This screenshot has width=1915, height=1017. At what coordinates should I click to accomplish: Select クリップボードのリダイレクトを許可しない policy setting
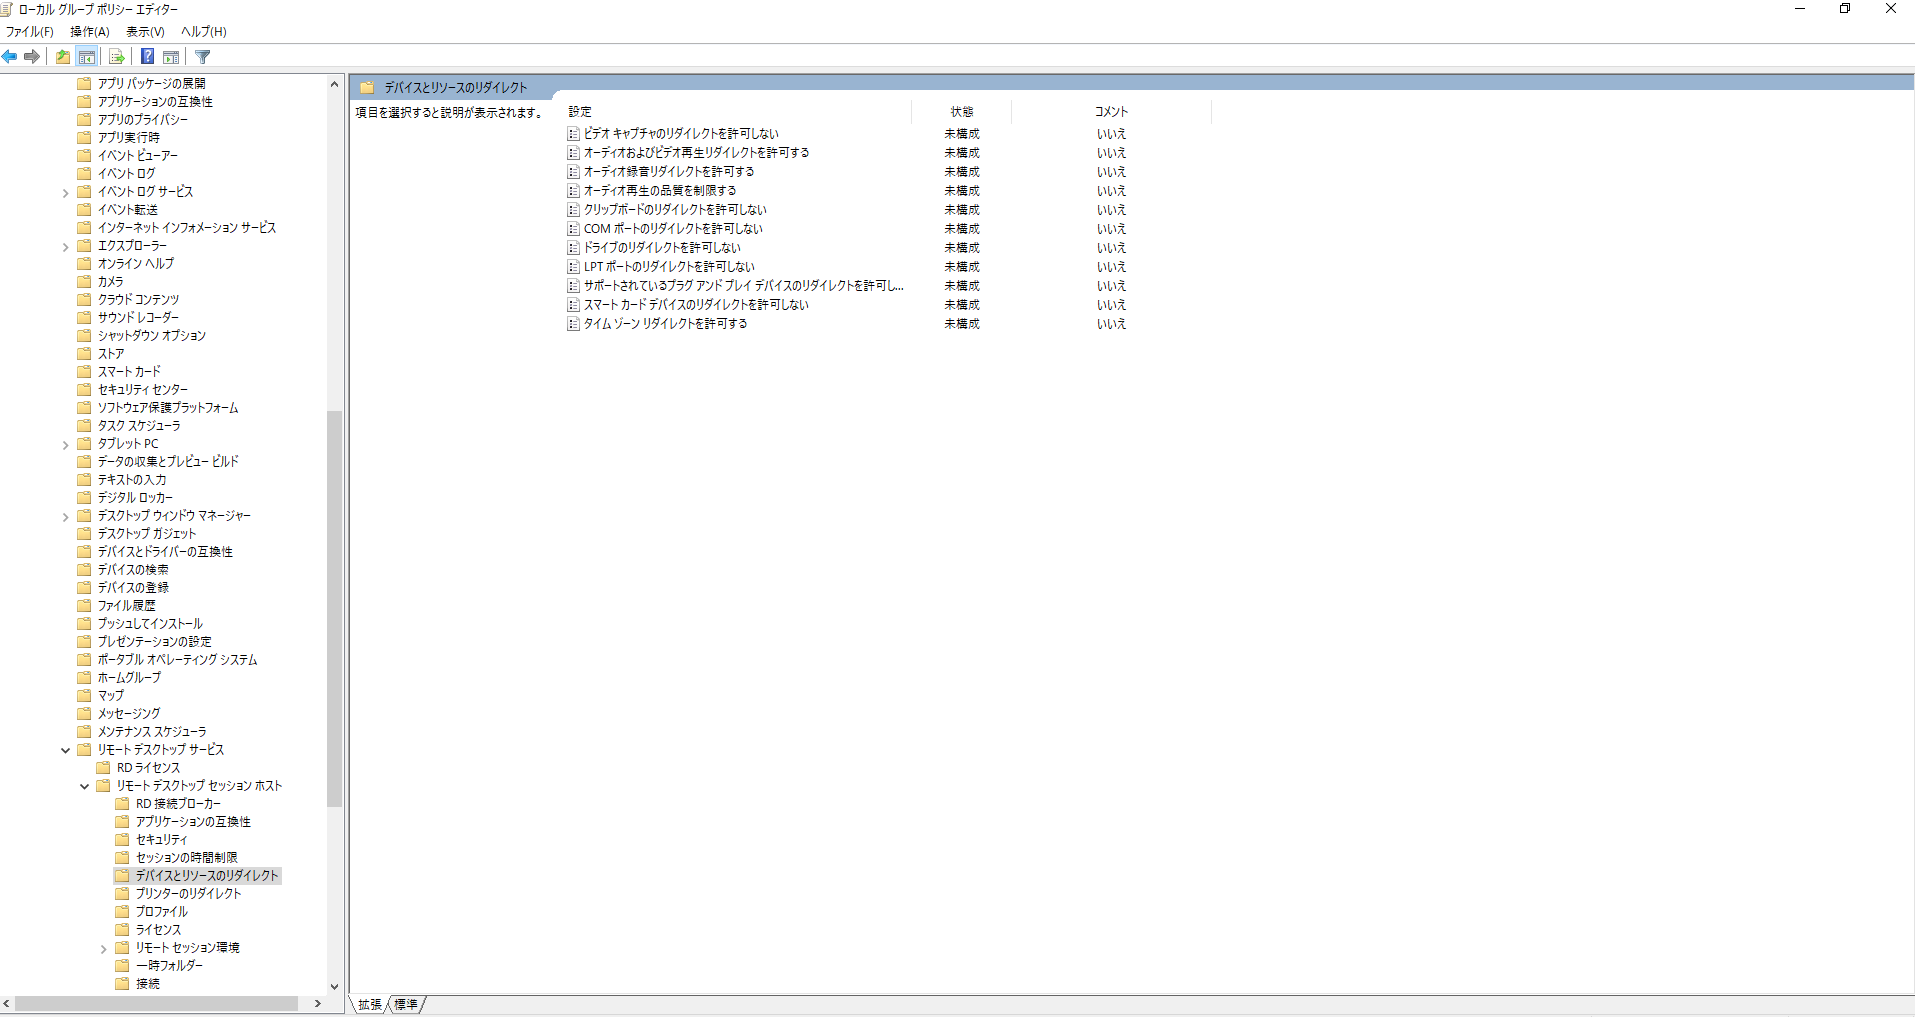click(x=675, y=210)
